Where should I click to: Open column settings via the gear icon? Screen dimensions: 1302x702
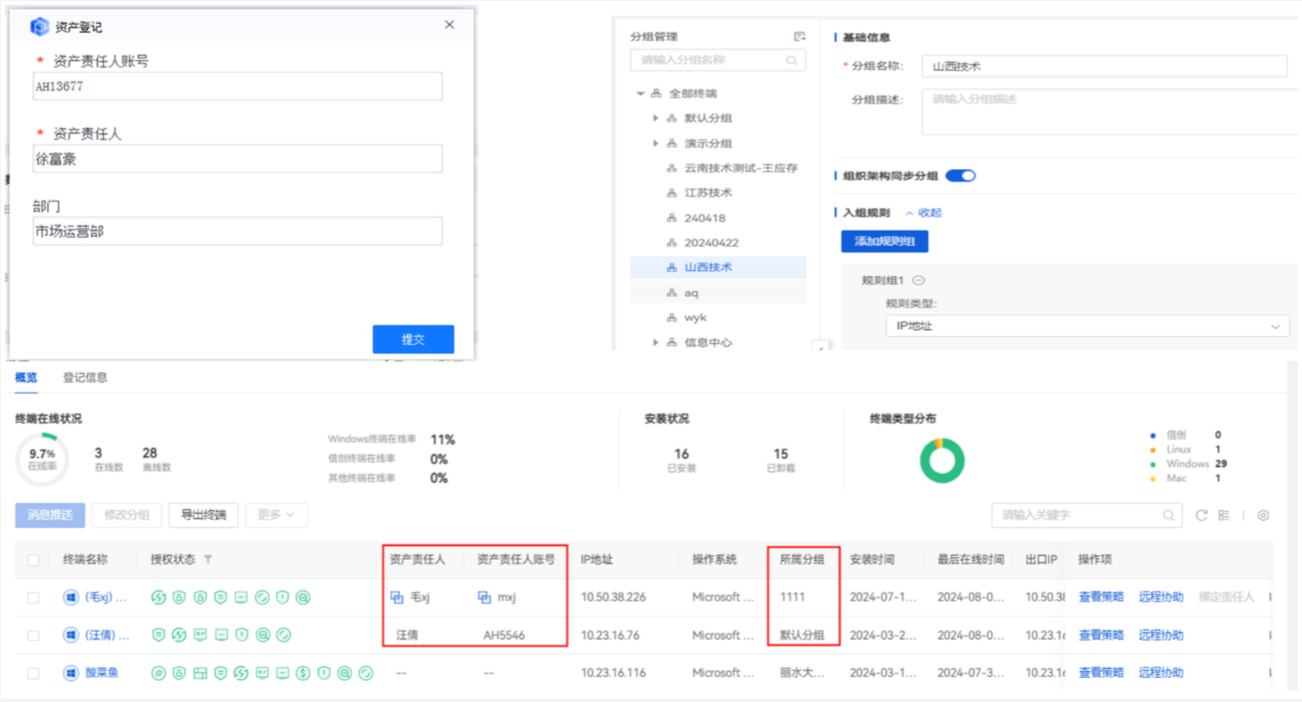pyautogui.click(x=1263, y=515)
